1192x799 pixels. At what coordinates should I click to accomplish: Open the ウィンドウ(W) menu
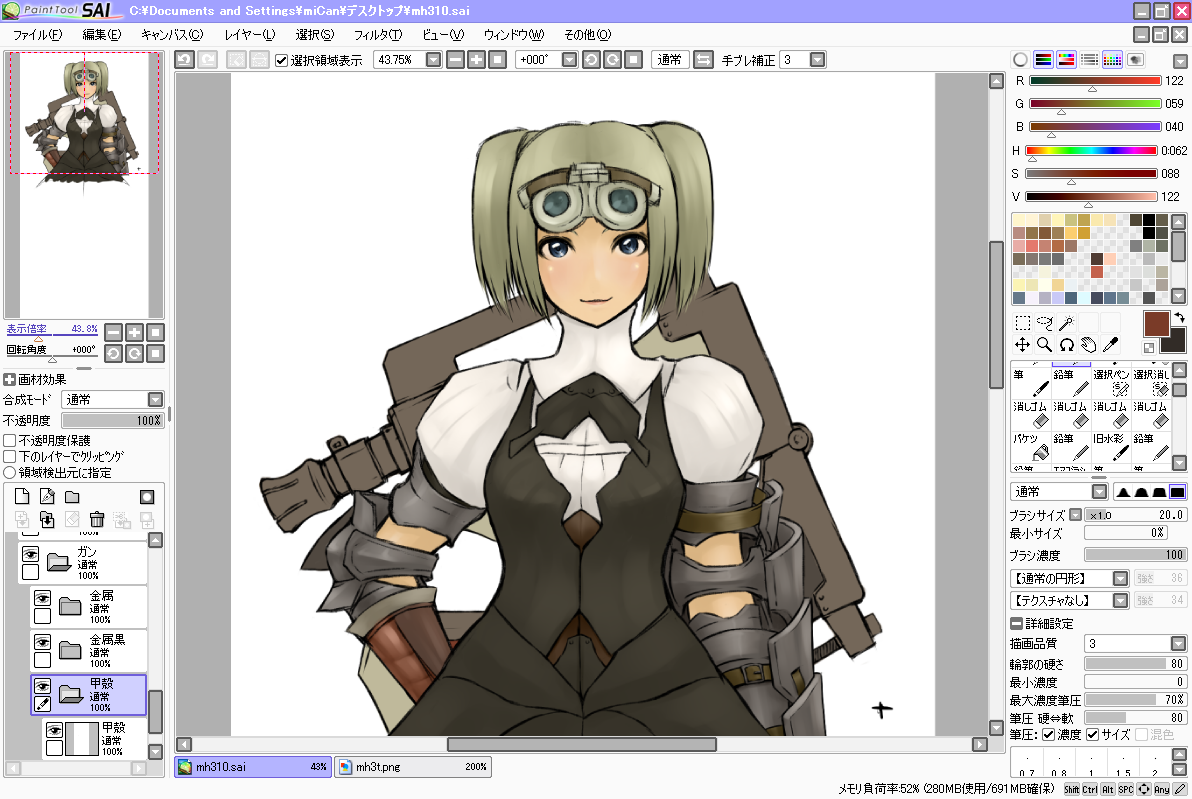tap(514, 35)
